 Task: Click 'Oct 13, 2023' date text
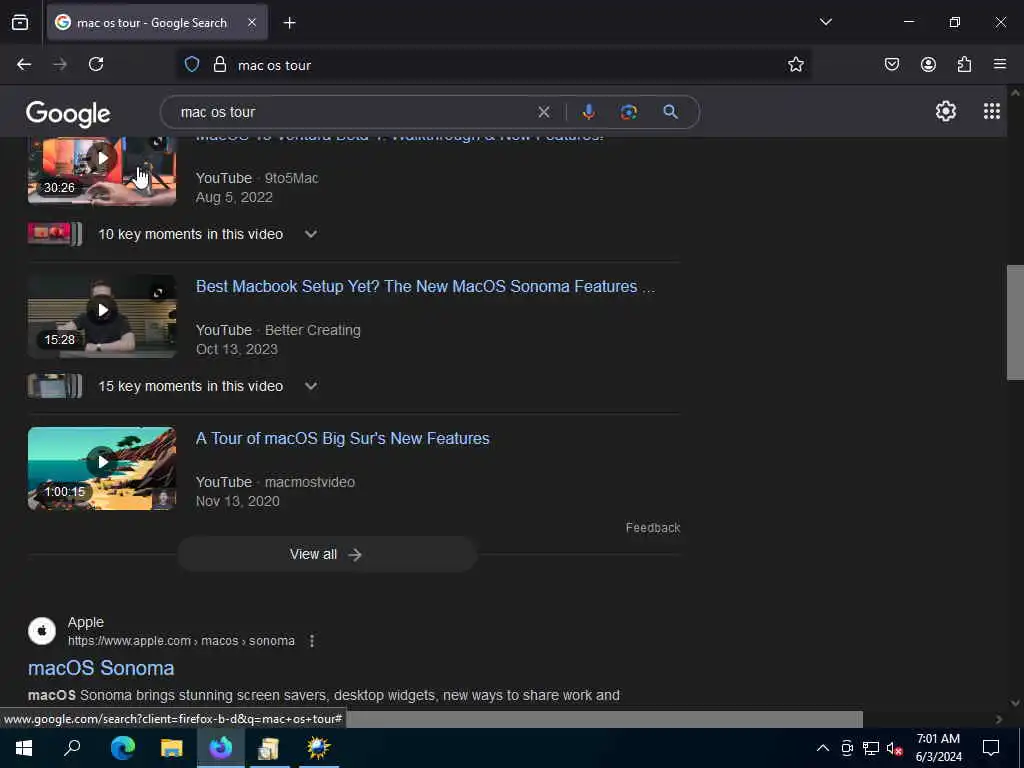coord(237,349)
